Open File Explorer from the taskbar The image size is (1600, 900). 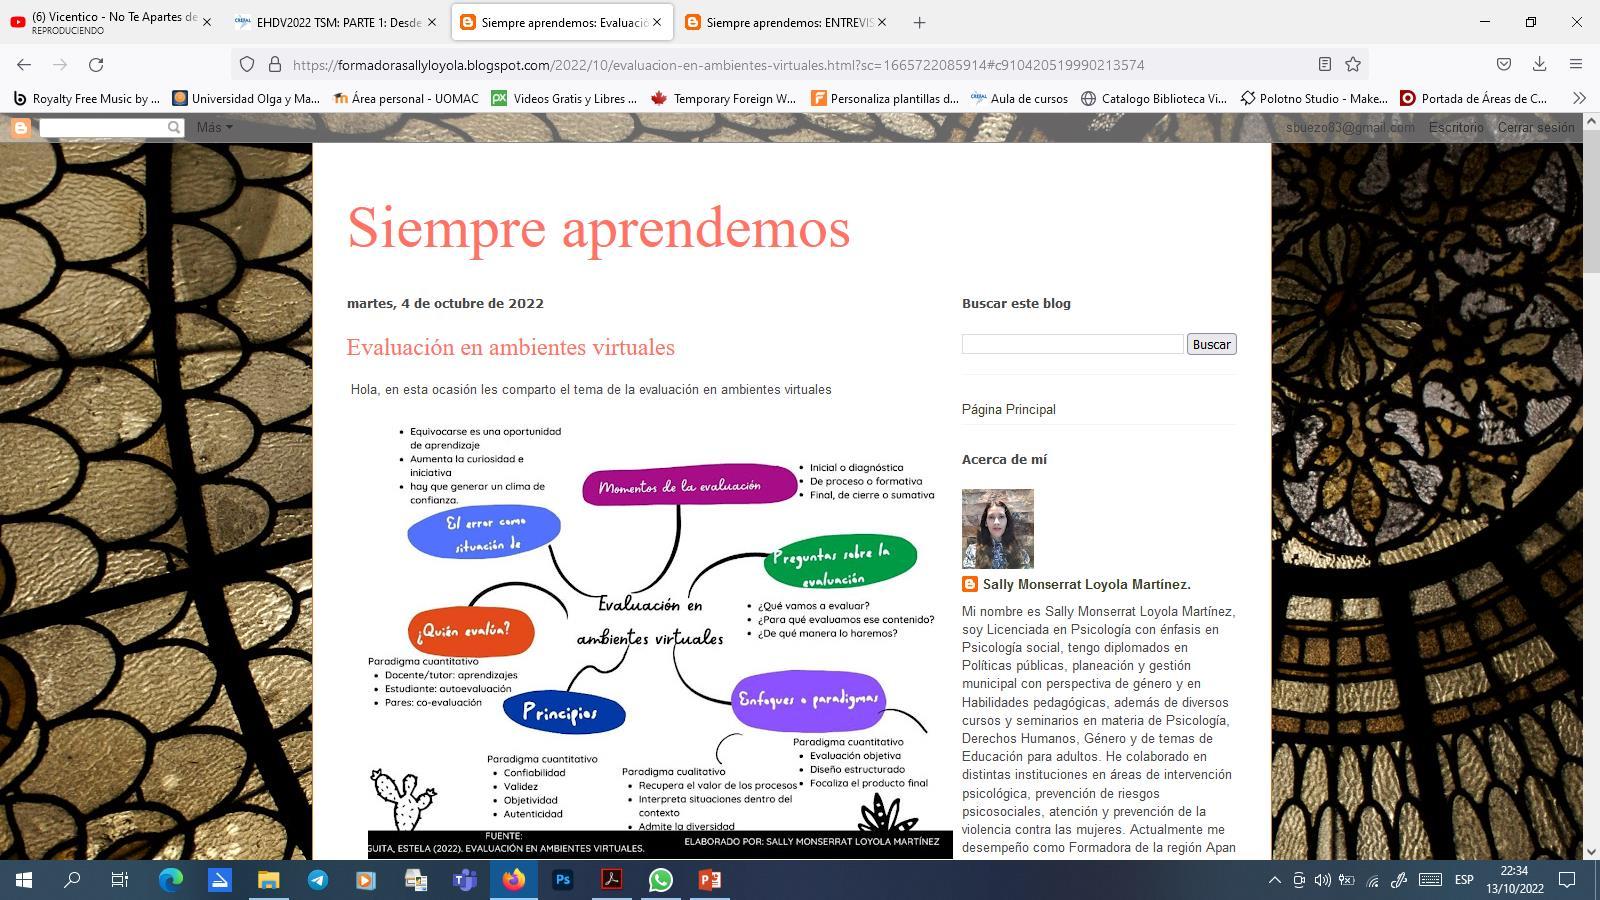[x=268, y=880]
